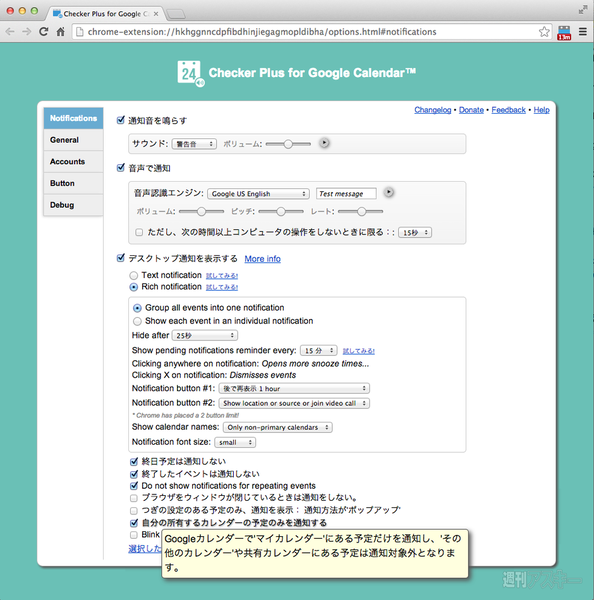The height and width of the screenshot is (600, 594).
Task: Open the Help link
Action: pos(541,110)
